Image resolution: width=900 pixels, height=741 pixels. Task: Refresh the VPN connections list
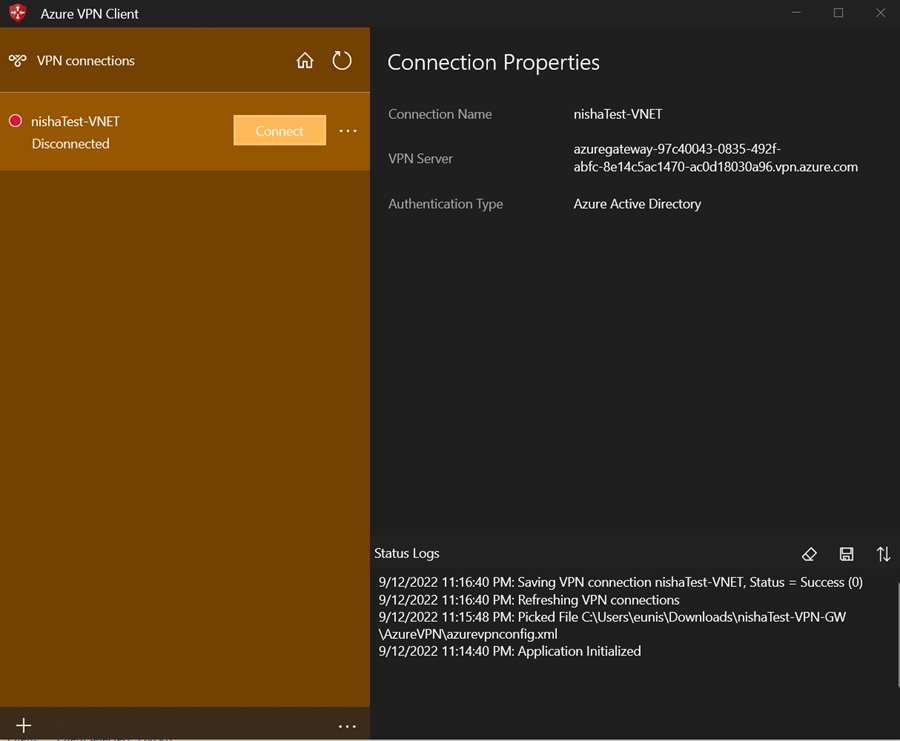pos(342,60)
